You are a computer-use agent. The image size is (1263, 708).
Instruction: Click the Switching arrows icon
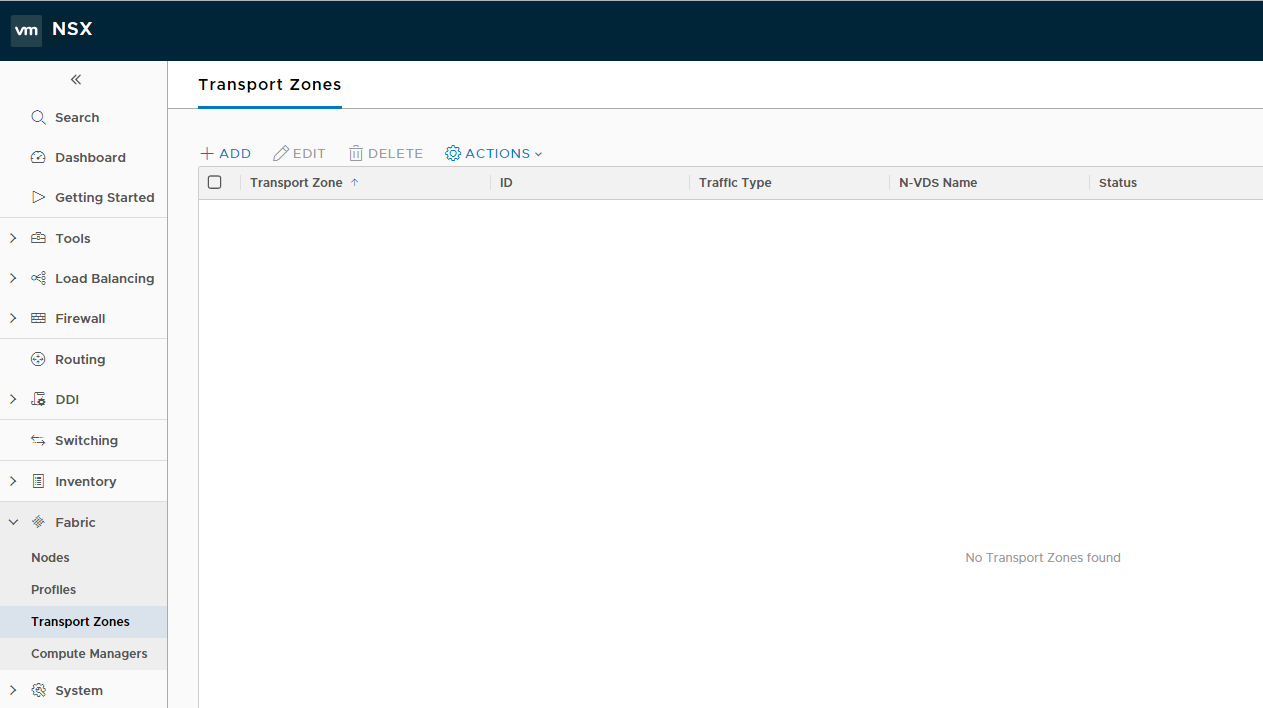point(38,440)
